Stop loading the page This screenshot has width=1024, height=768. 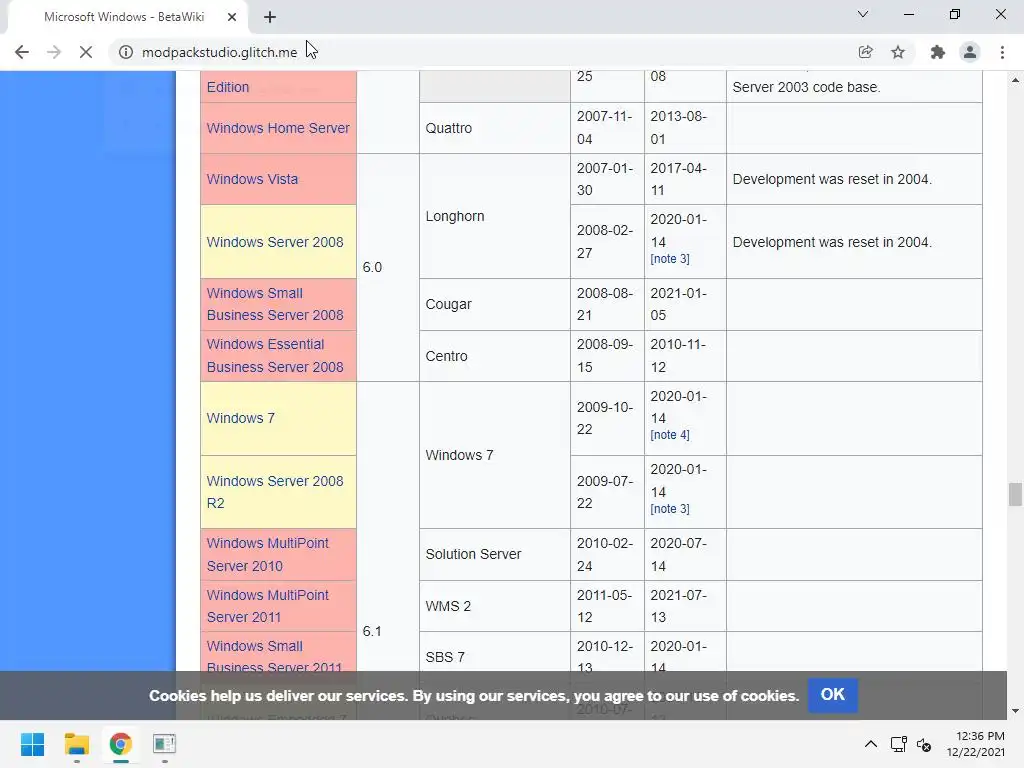(86, 52)
